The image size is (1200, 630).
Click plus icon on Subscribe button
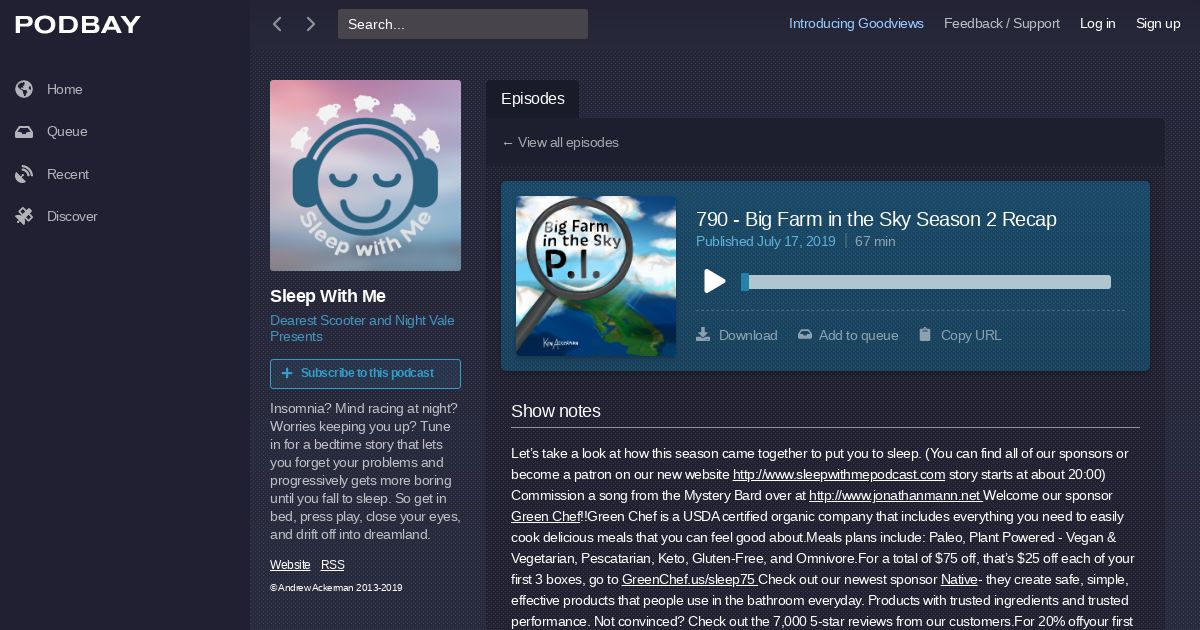point(287,373)
